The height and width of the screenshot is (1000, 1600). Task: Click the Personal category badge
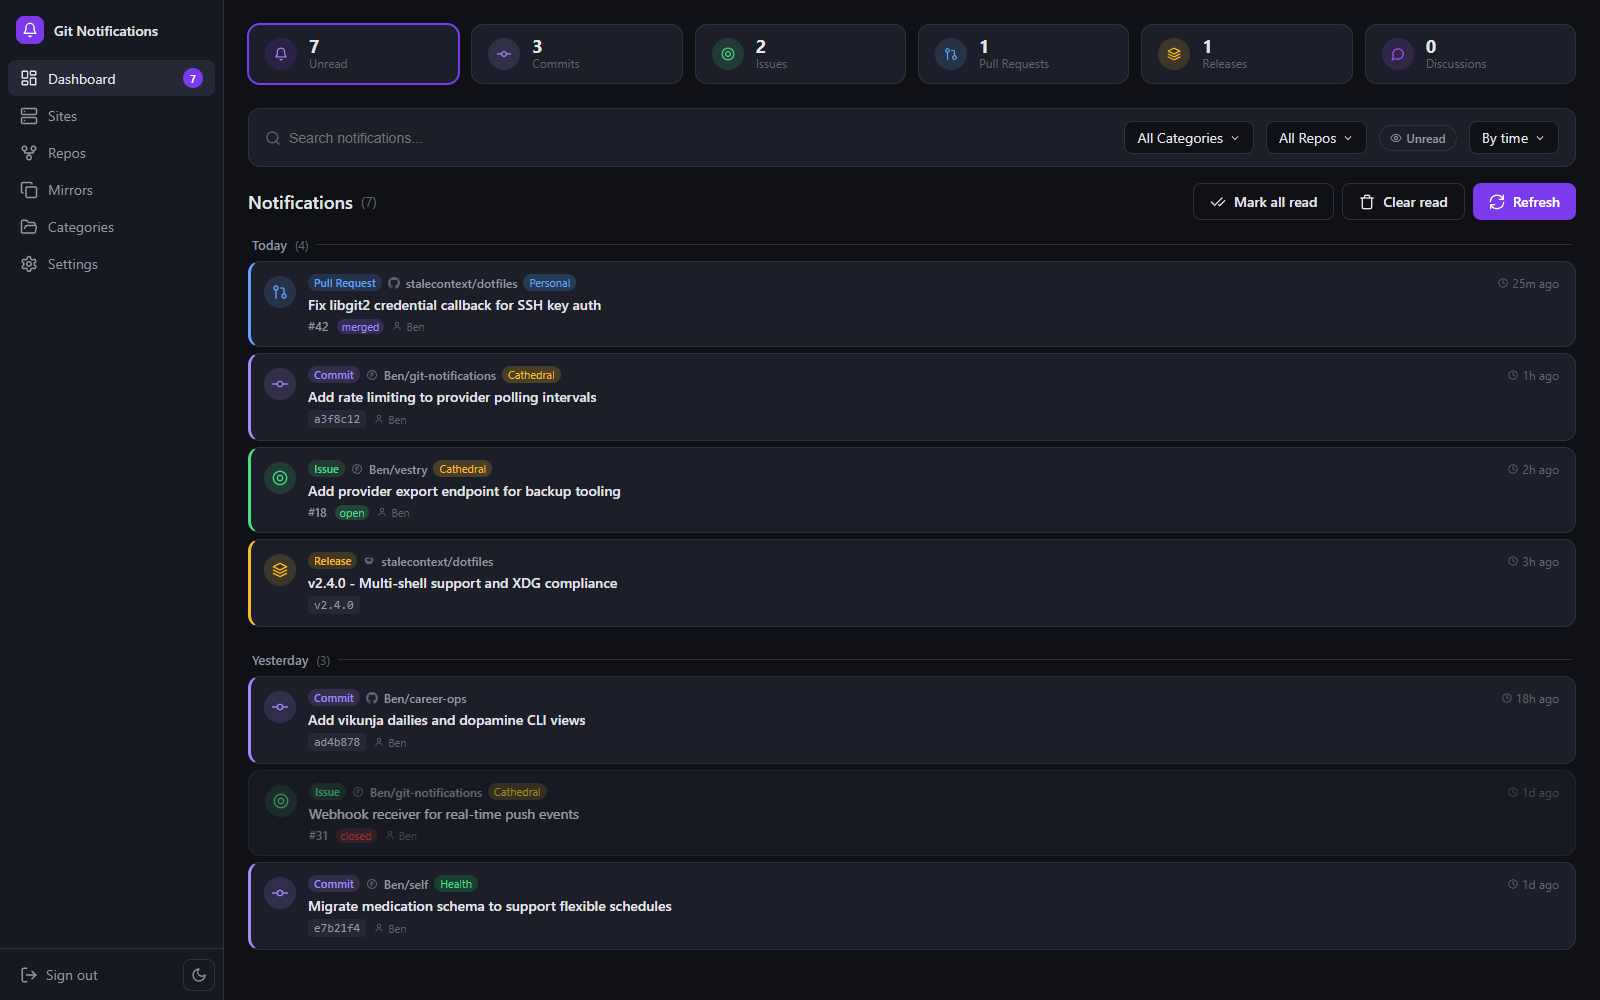(x=550, y=283)
